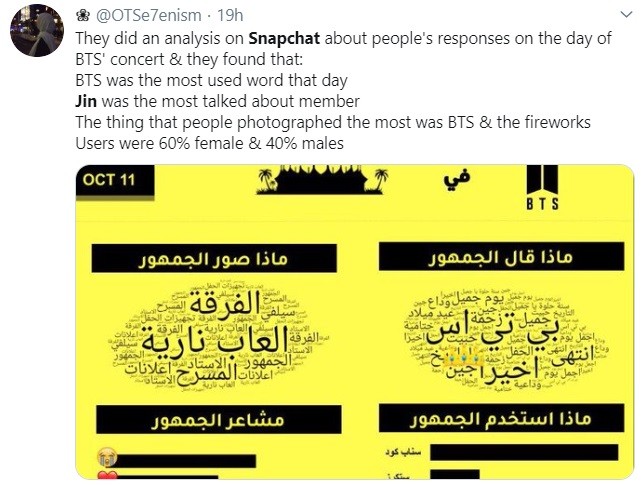Click the BTS logo in the infographic

pos(542,190)
